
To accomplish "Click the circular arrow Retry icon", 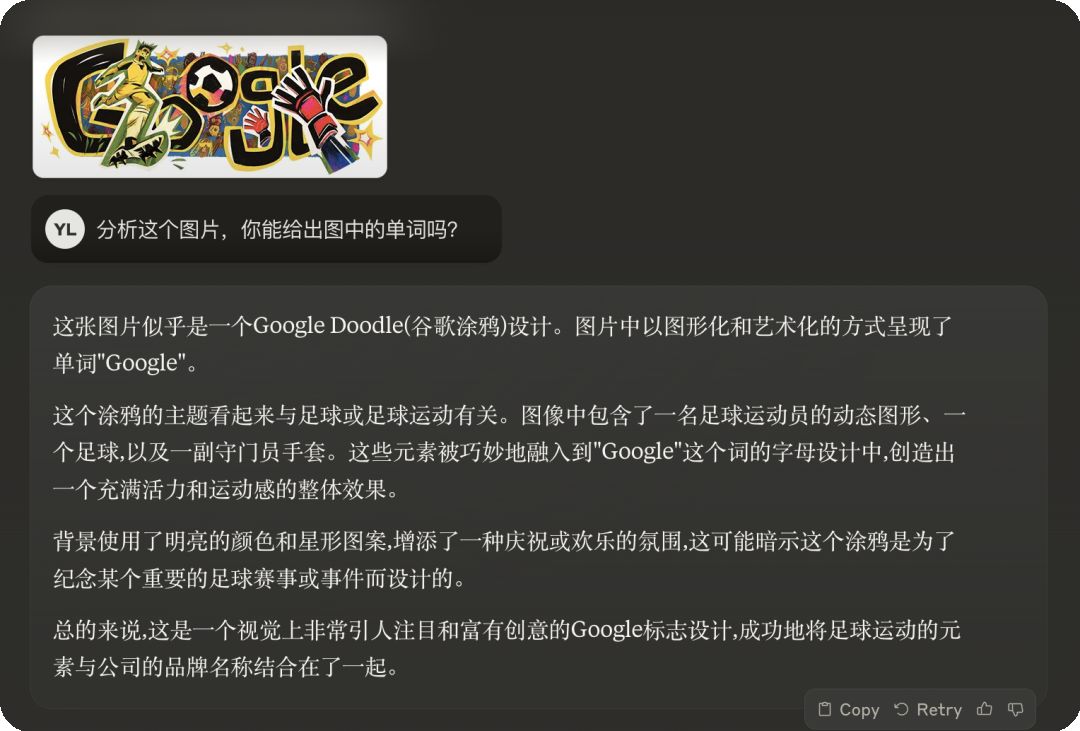I will pos(901,709).
